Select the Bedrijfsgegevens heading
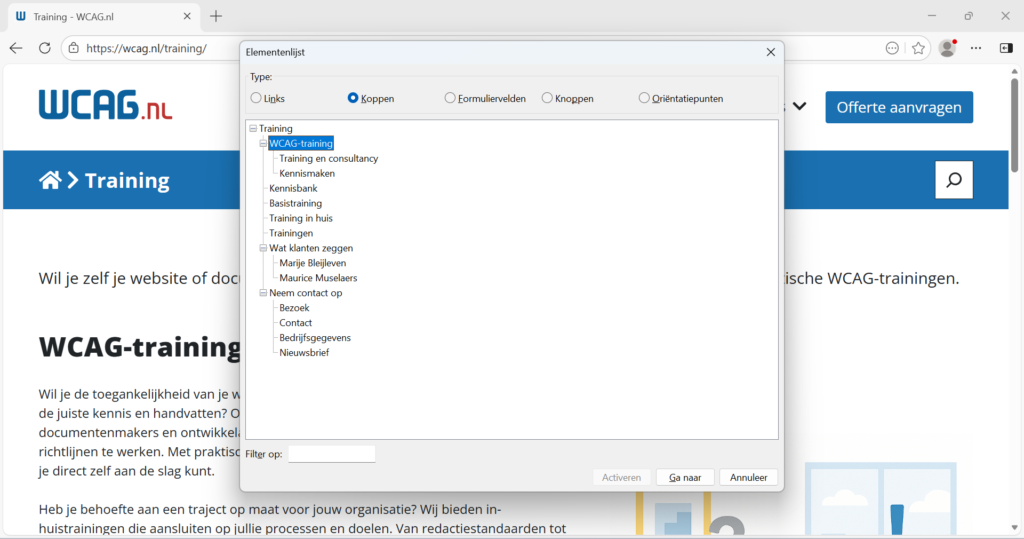Viewport: 1024px width, 539px height. tap(315, 338)
